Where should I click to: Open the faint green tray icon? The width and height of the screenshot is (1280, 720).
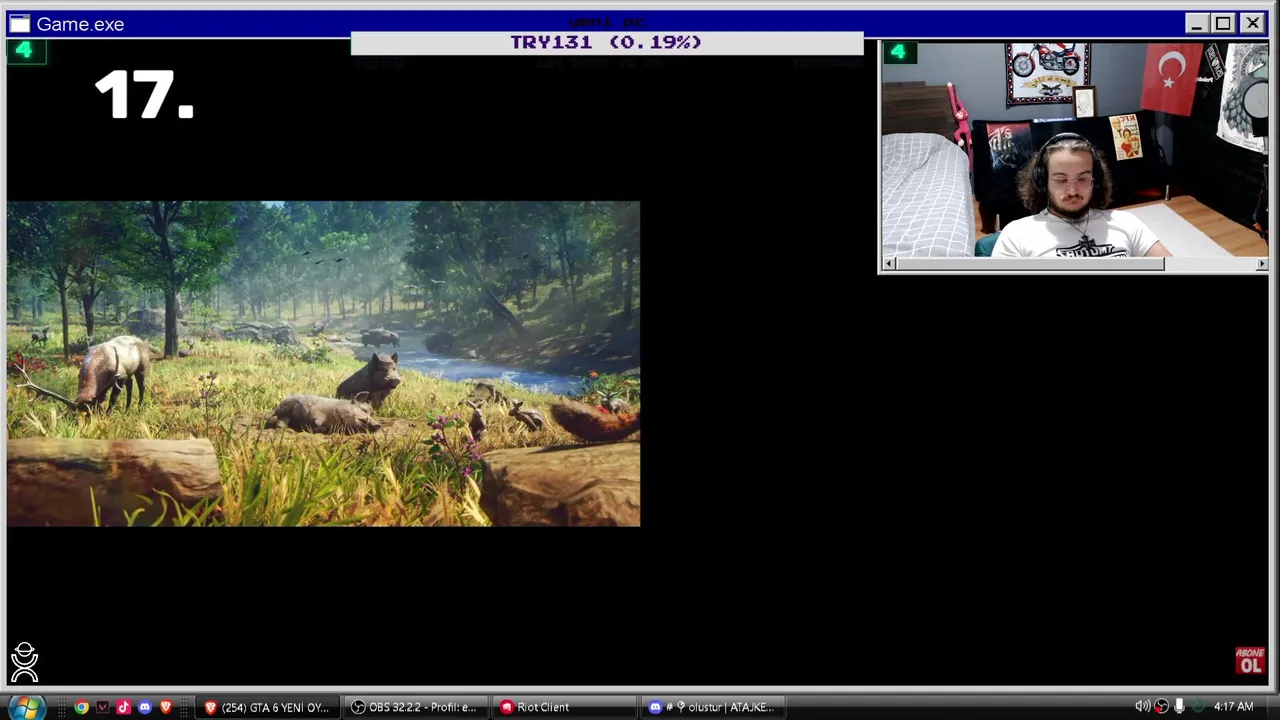[x=1197, y=707]
